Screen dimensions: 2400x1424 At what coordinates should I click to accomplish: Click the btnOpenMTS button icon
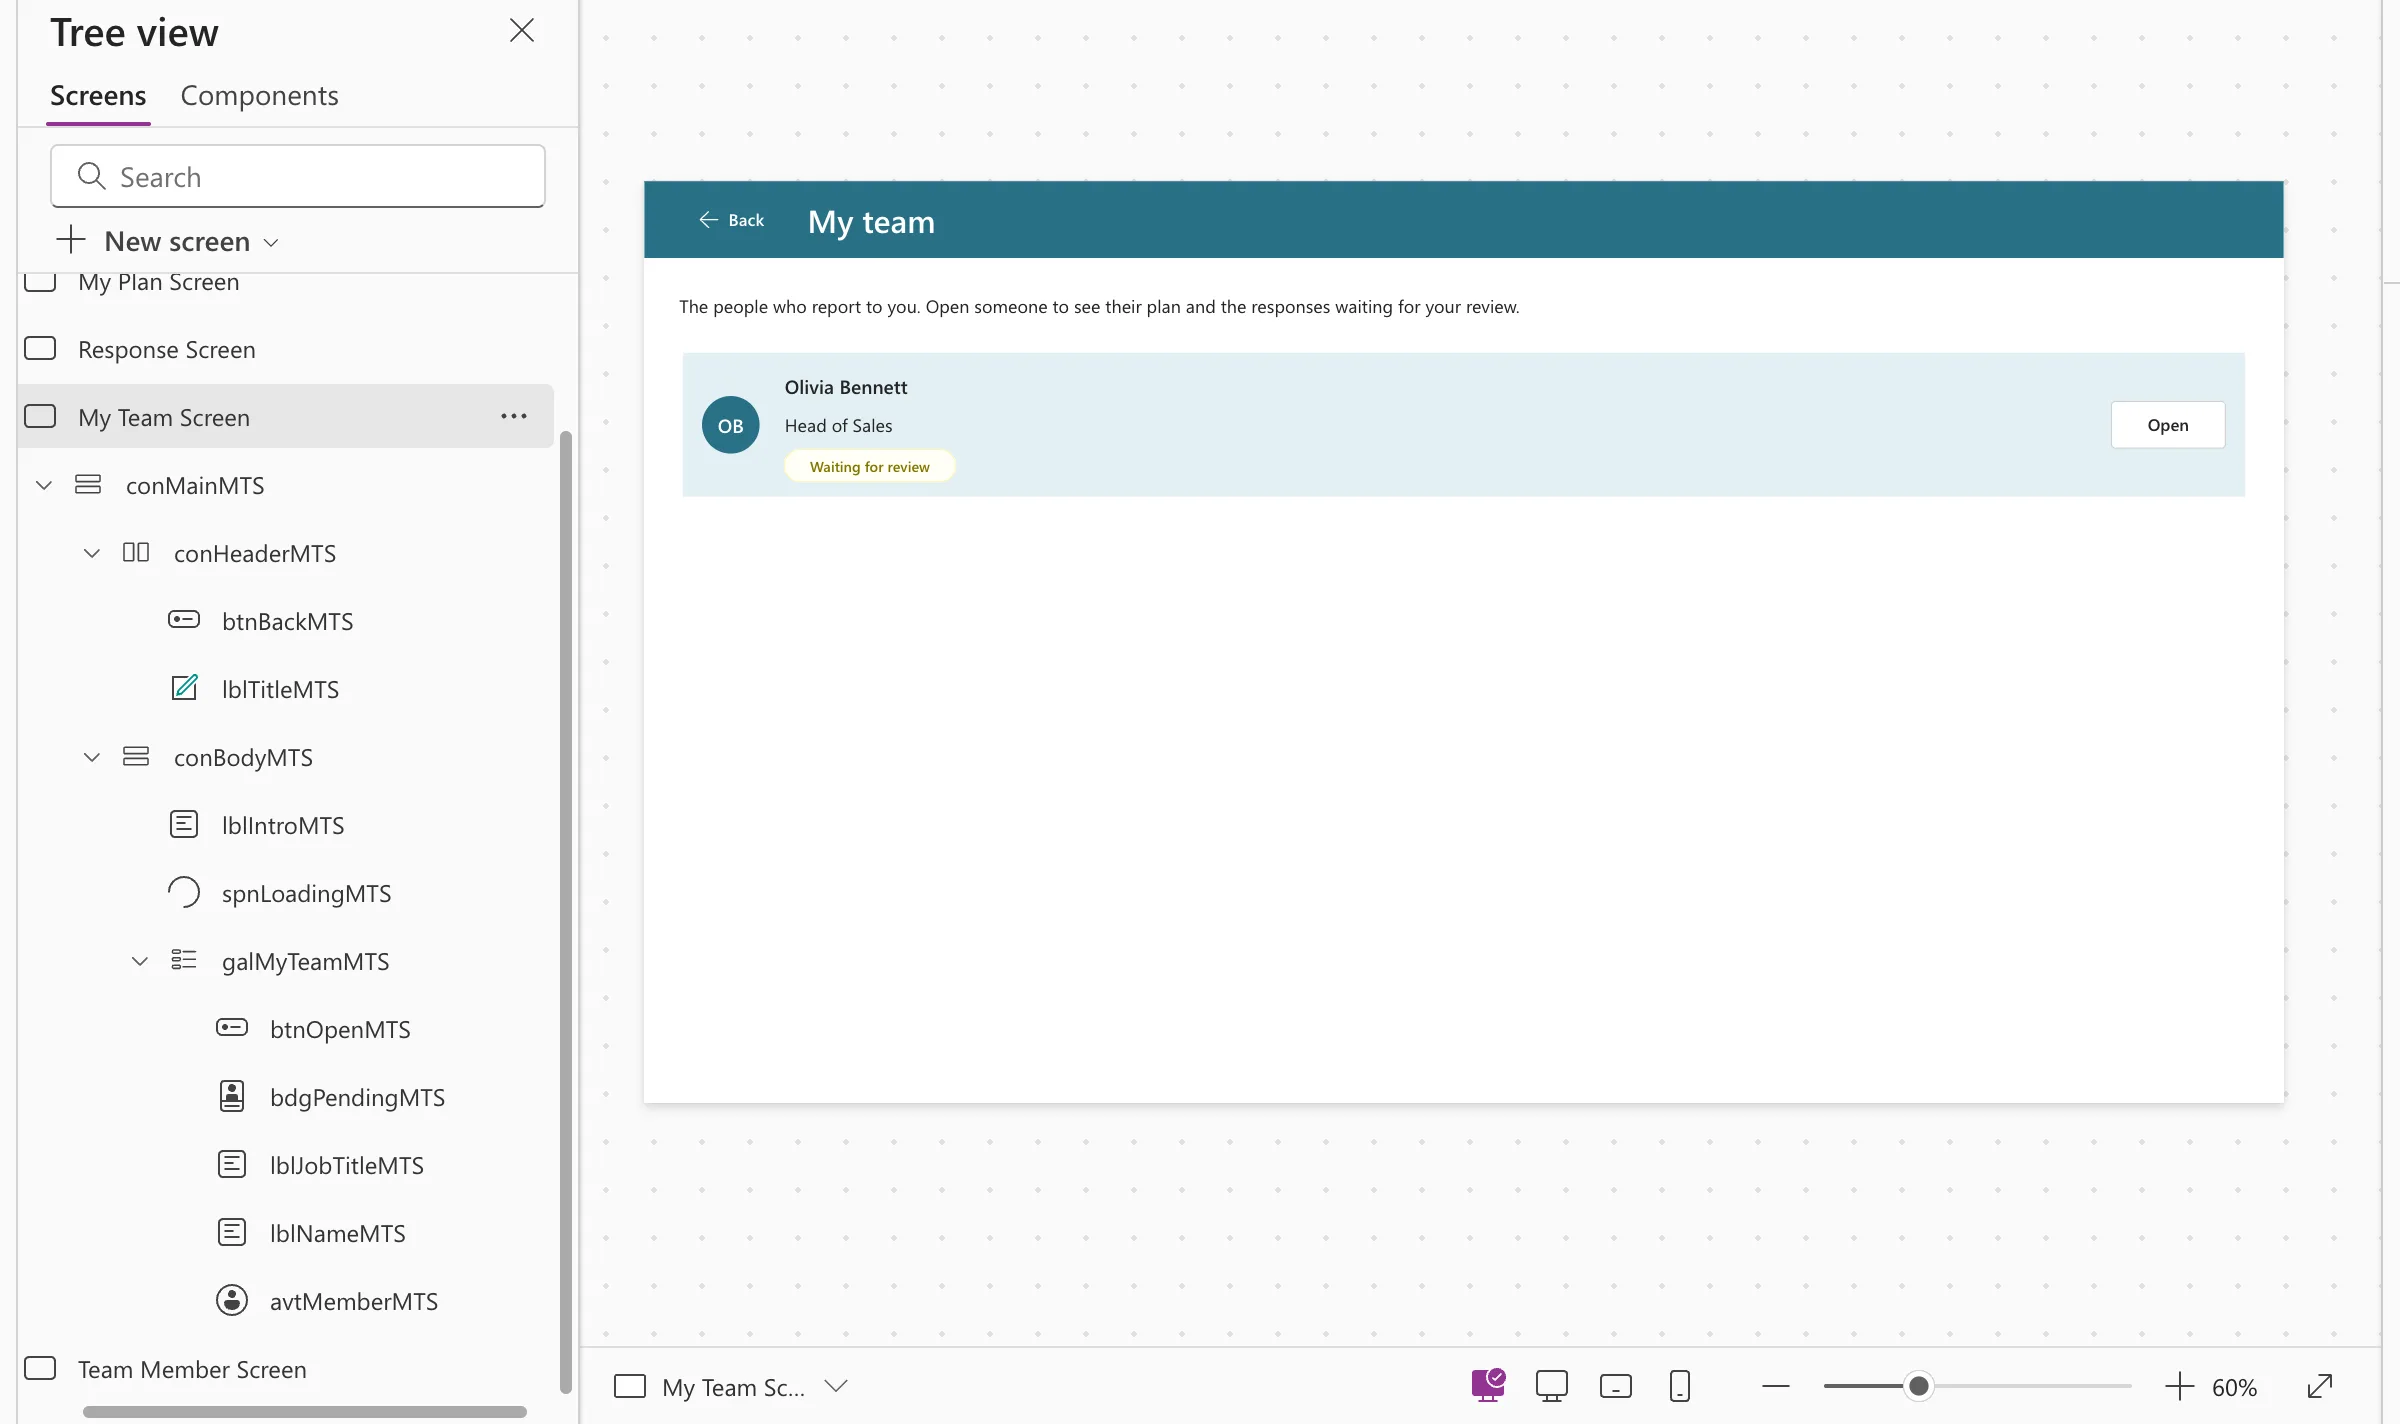click(x=232, y=1028)
